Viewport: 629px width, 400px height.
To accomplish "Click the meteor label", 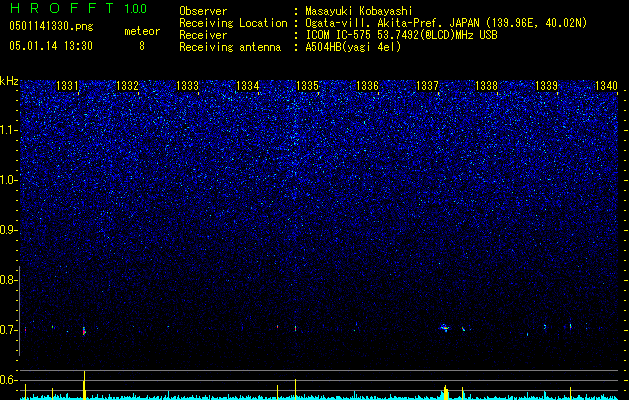I will pyautogui.click(x=142, y=31).
